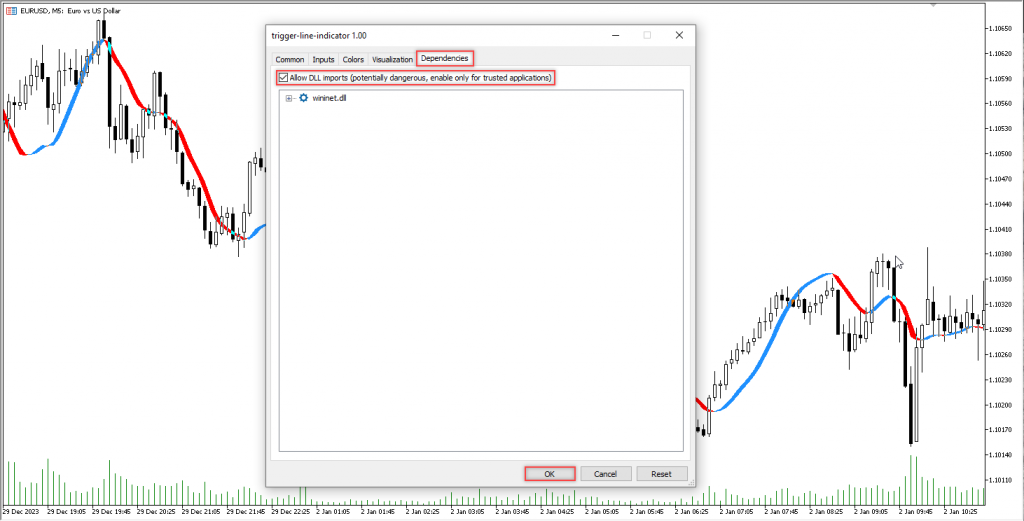Click the Reset button
This screenshot has height=521, width=1024.
tap(662, 474)
